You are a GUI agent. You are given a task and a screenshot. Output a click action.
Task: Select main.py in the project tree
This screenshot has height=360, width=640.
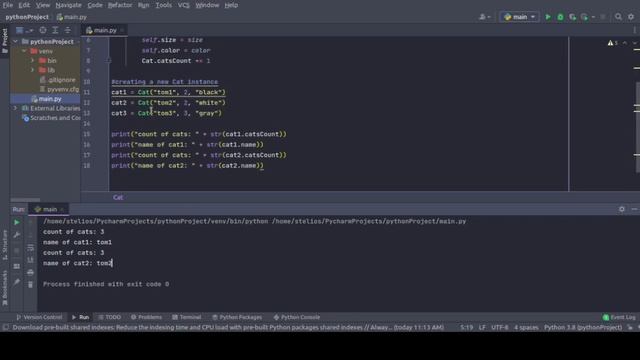coord(46,99)
